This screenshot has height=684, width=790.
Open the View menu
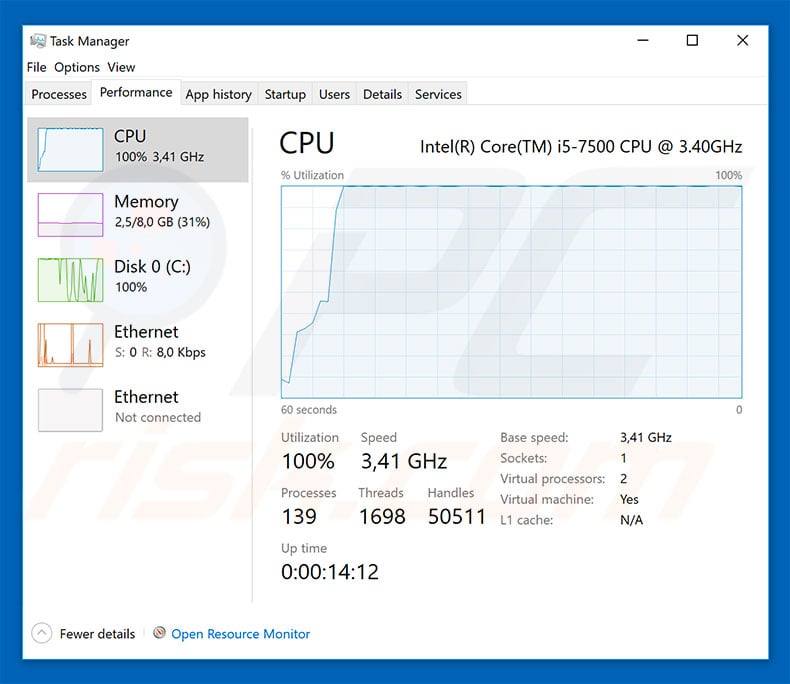pos(121,67)
